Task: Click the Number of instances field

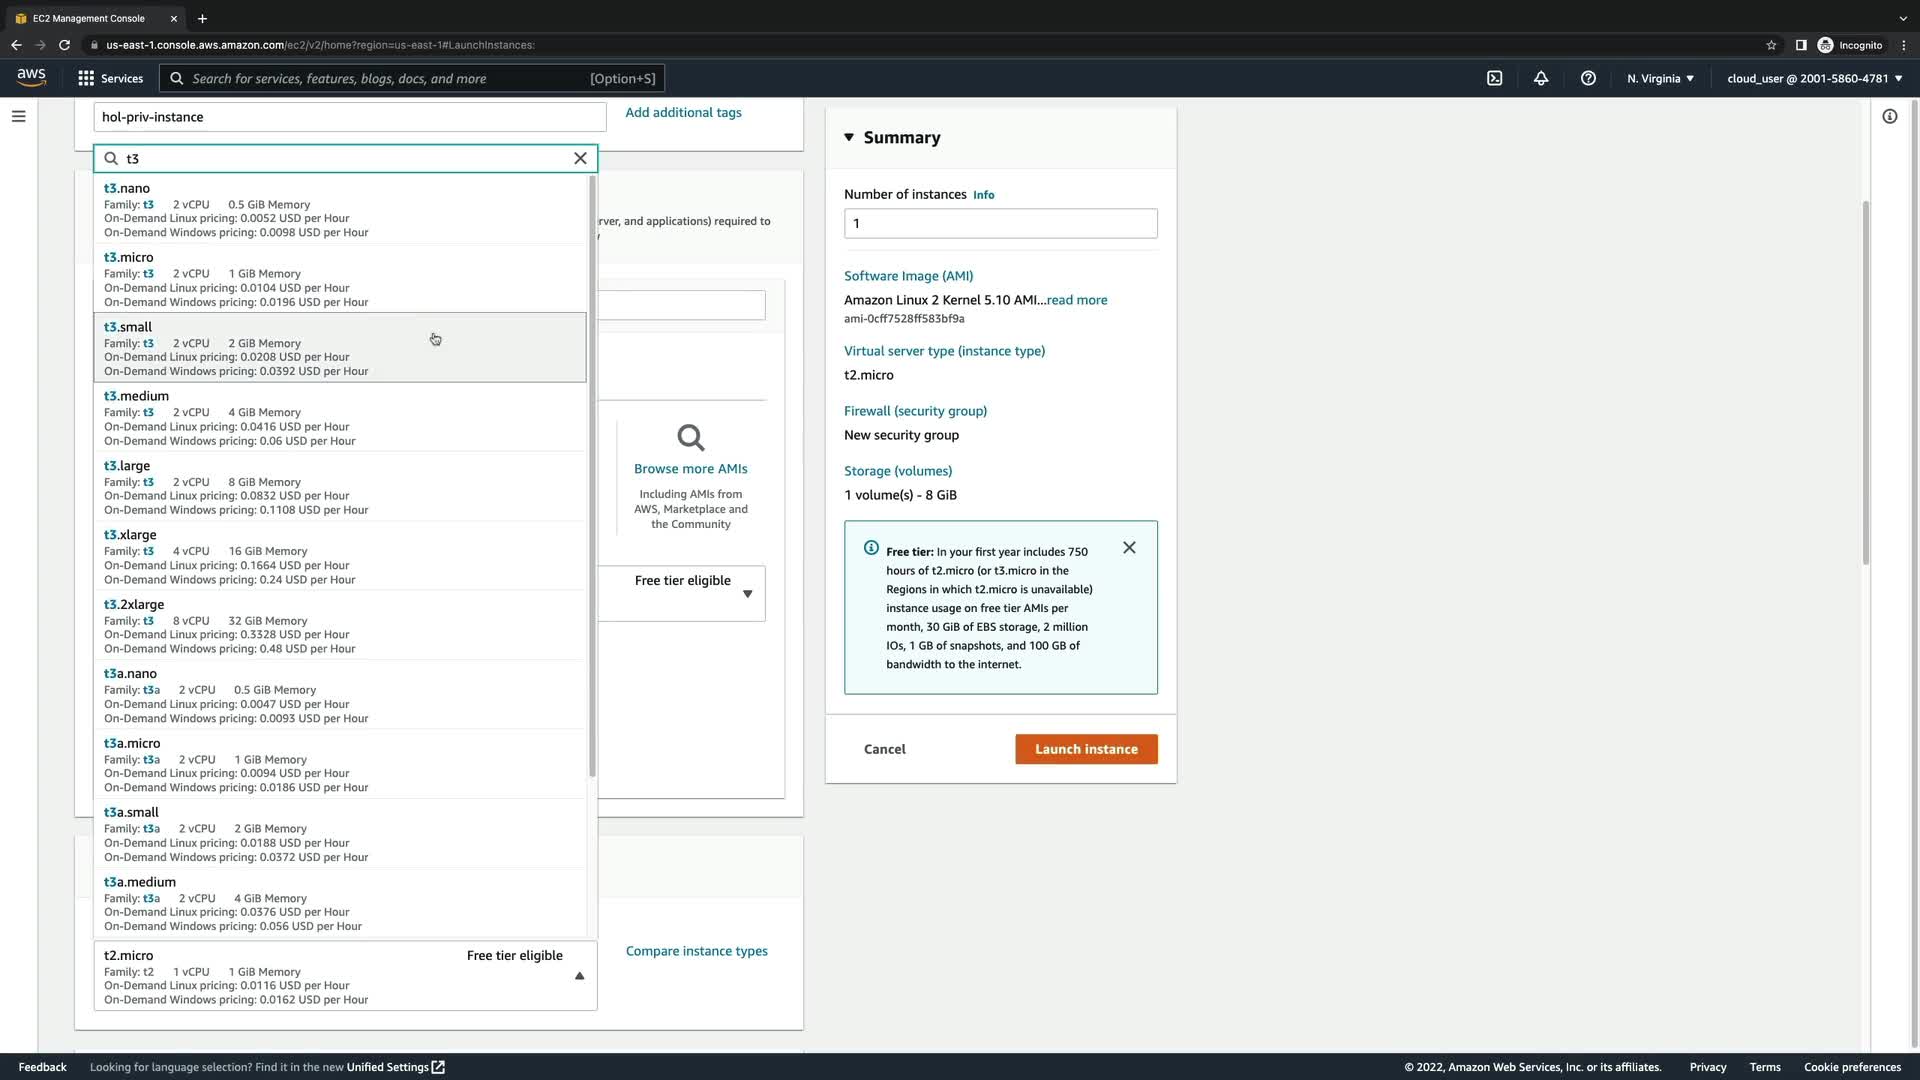Action: coord(1000,224)
